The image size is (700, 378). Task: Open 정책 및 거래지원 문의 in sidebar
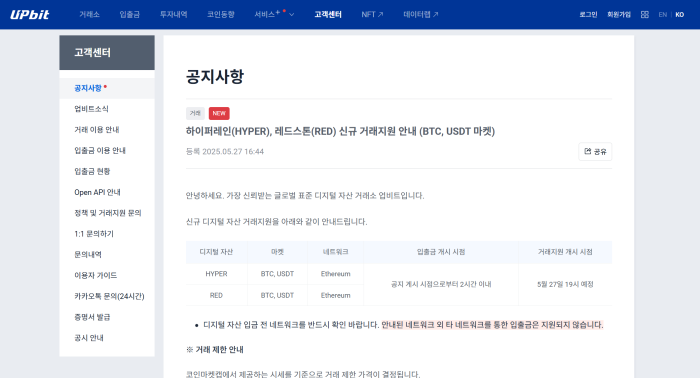coord(107,213)
